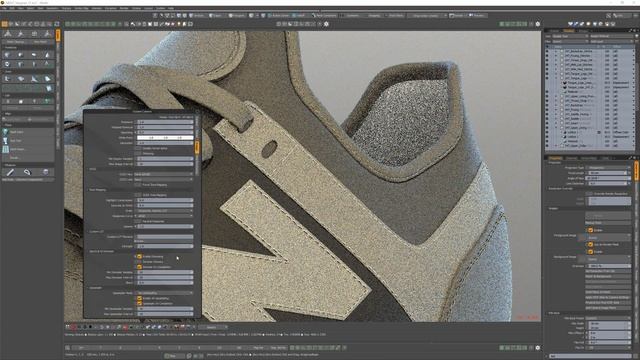This screenshot has width=640, height=360.
Task: Open the gear settings beside the bottom timeline
Action: pyautogui.click(x=538, y=348)
